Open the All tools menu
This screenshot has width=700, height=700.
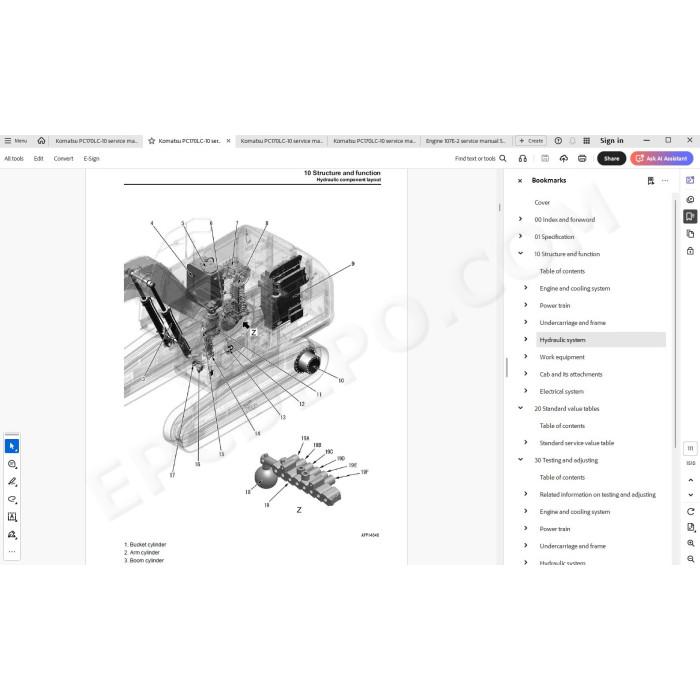(14, 158)
